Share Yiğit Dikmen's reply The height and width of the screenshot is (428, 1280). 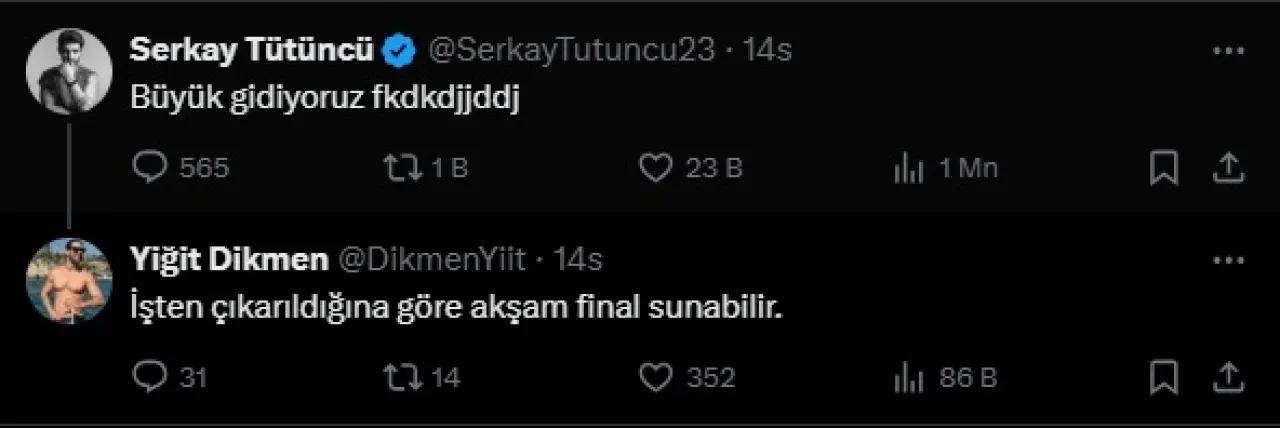click(x=1227, y=377)
